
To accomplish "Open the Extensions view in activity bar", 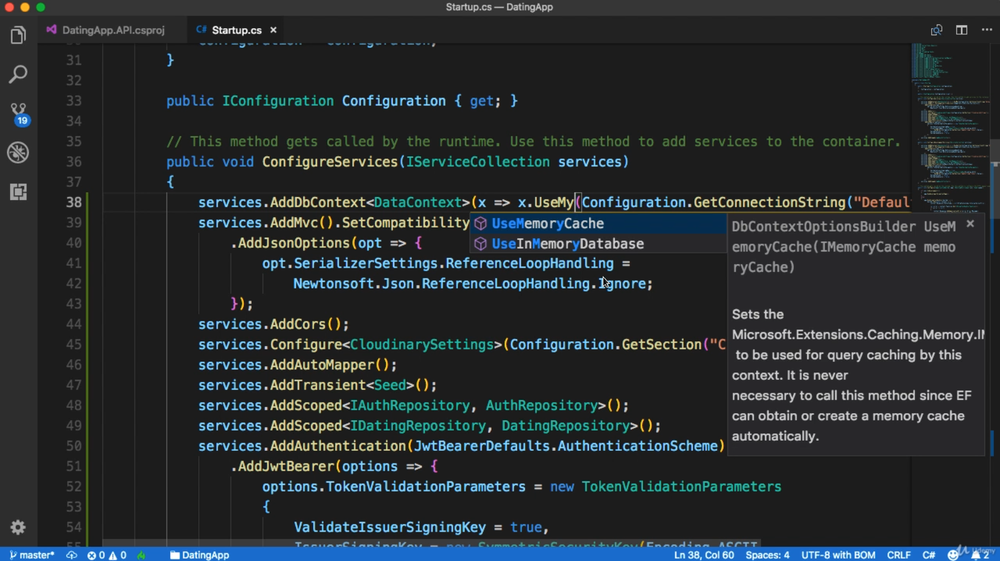I will [18, 191].
